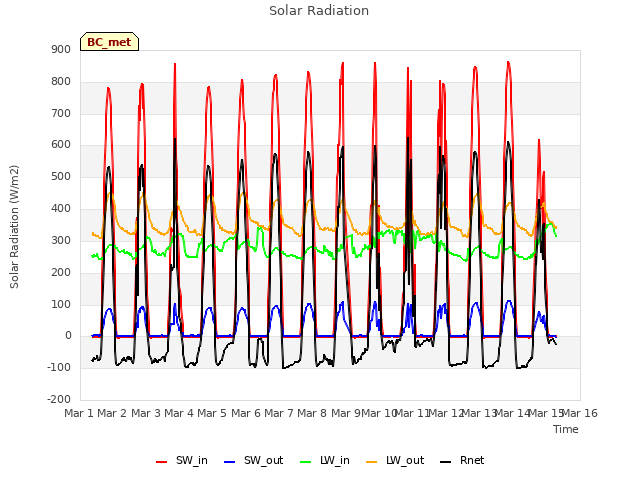Image resolution: width=640 pixels, height=480 pixels.
Task: Toggle the LW_out series in legend
Action: [395, 460]
